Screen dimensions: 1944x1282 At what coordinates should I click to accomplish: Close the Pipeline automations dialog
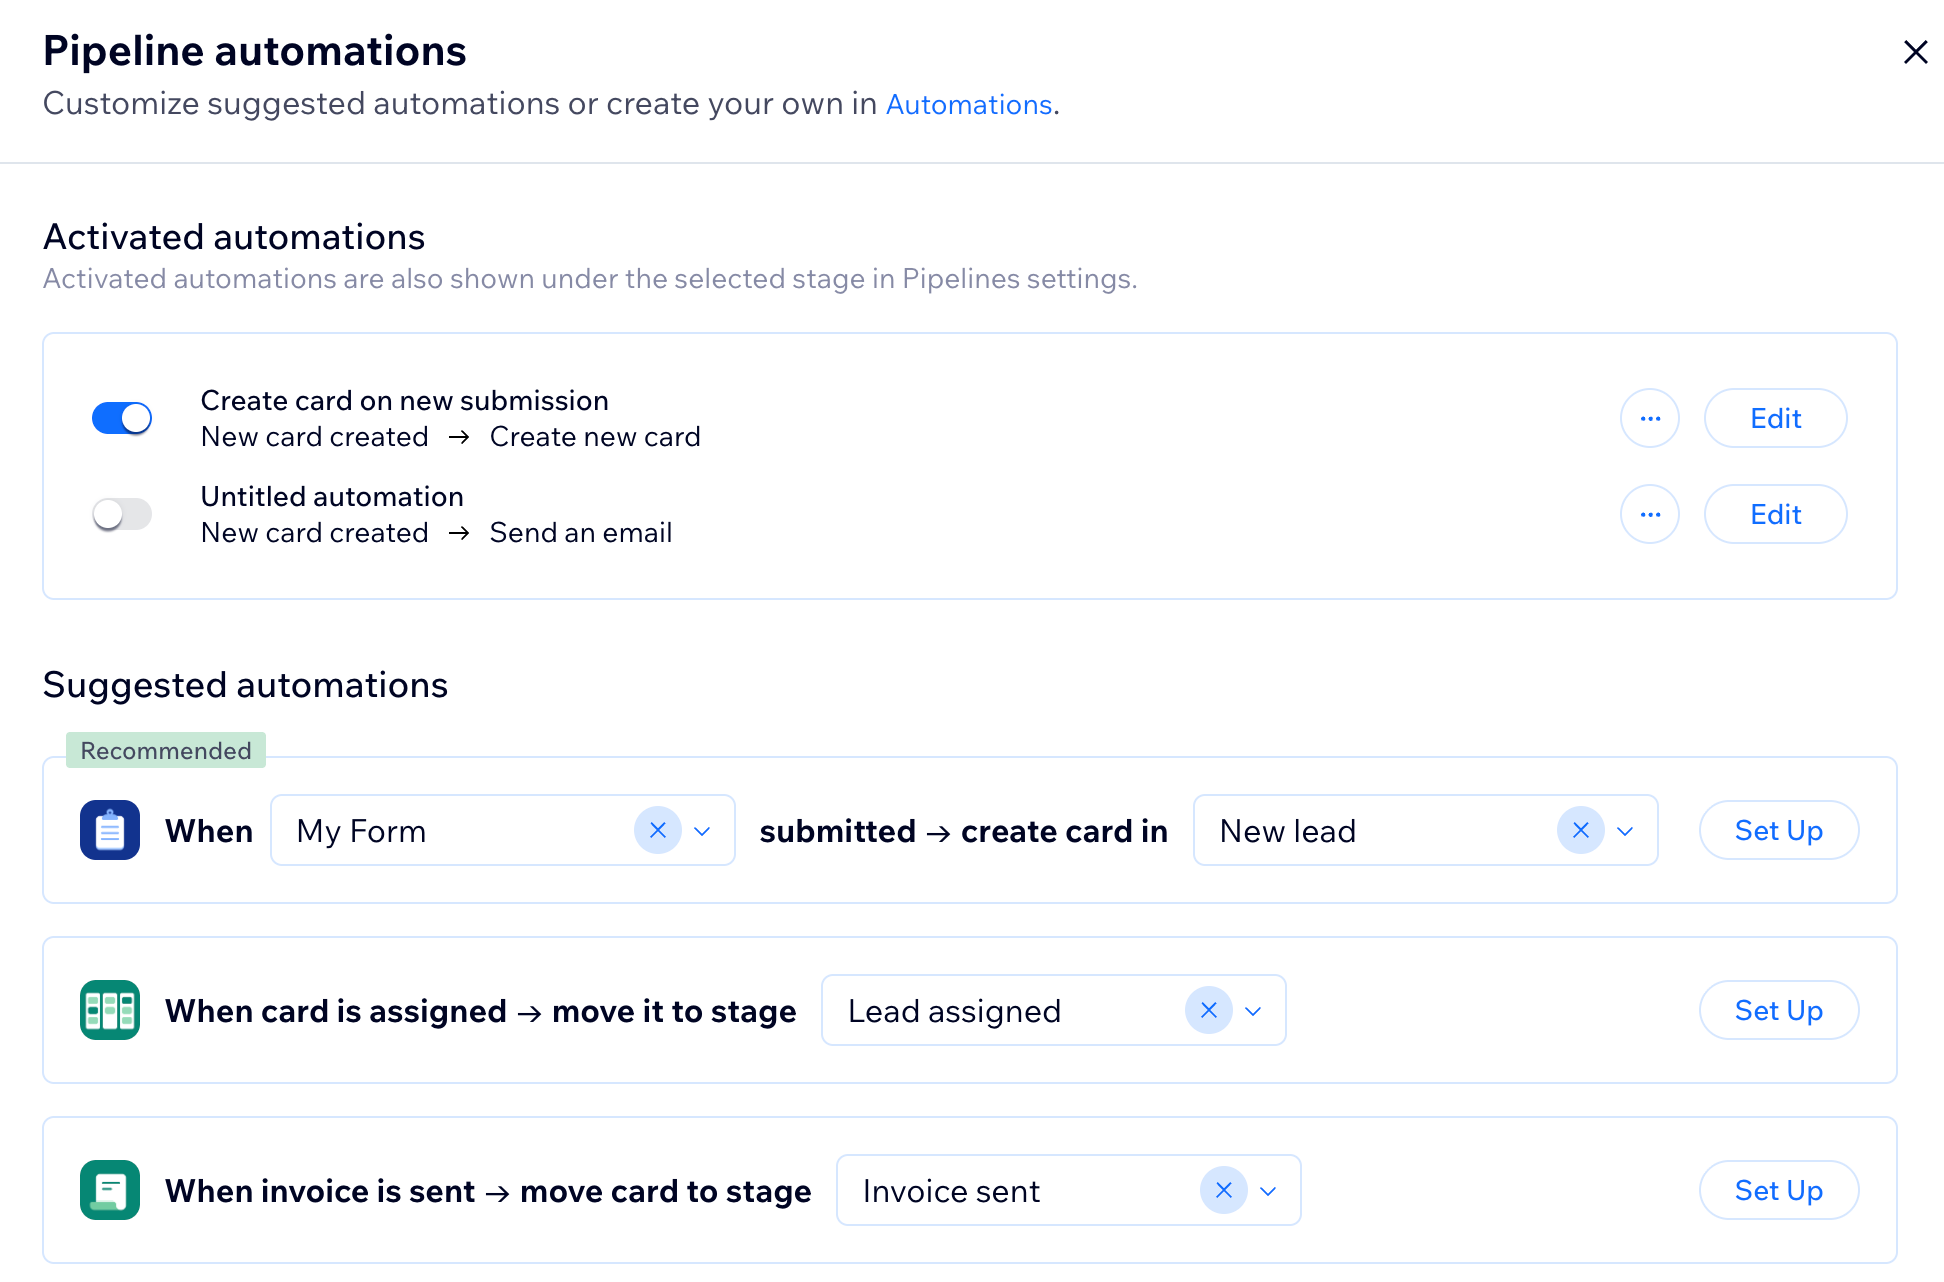click(x=1915, y=52)
